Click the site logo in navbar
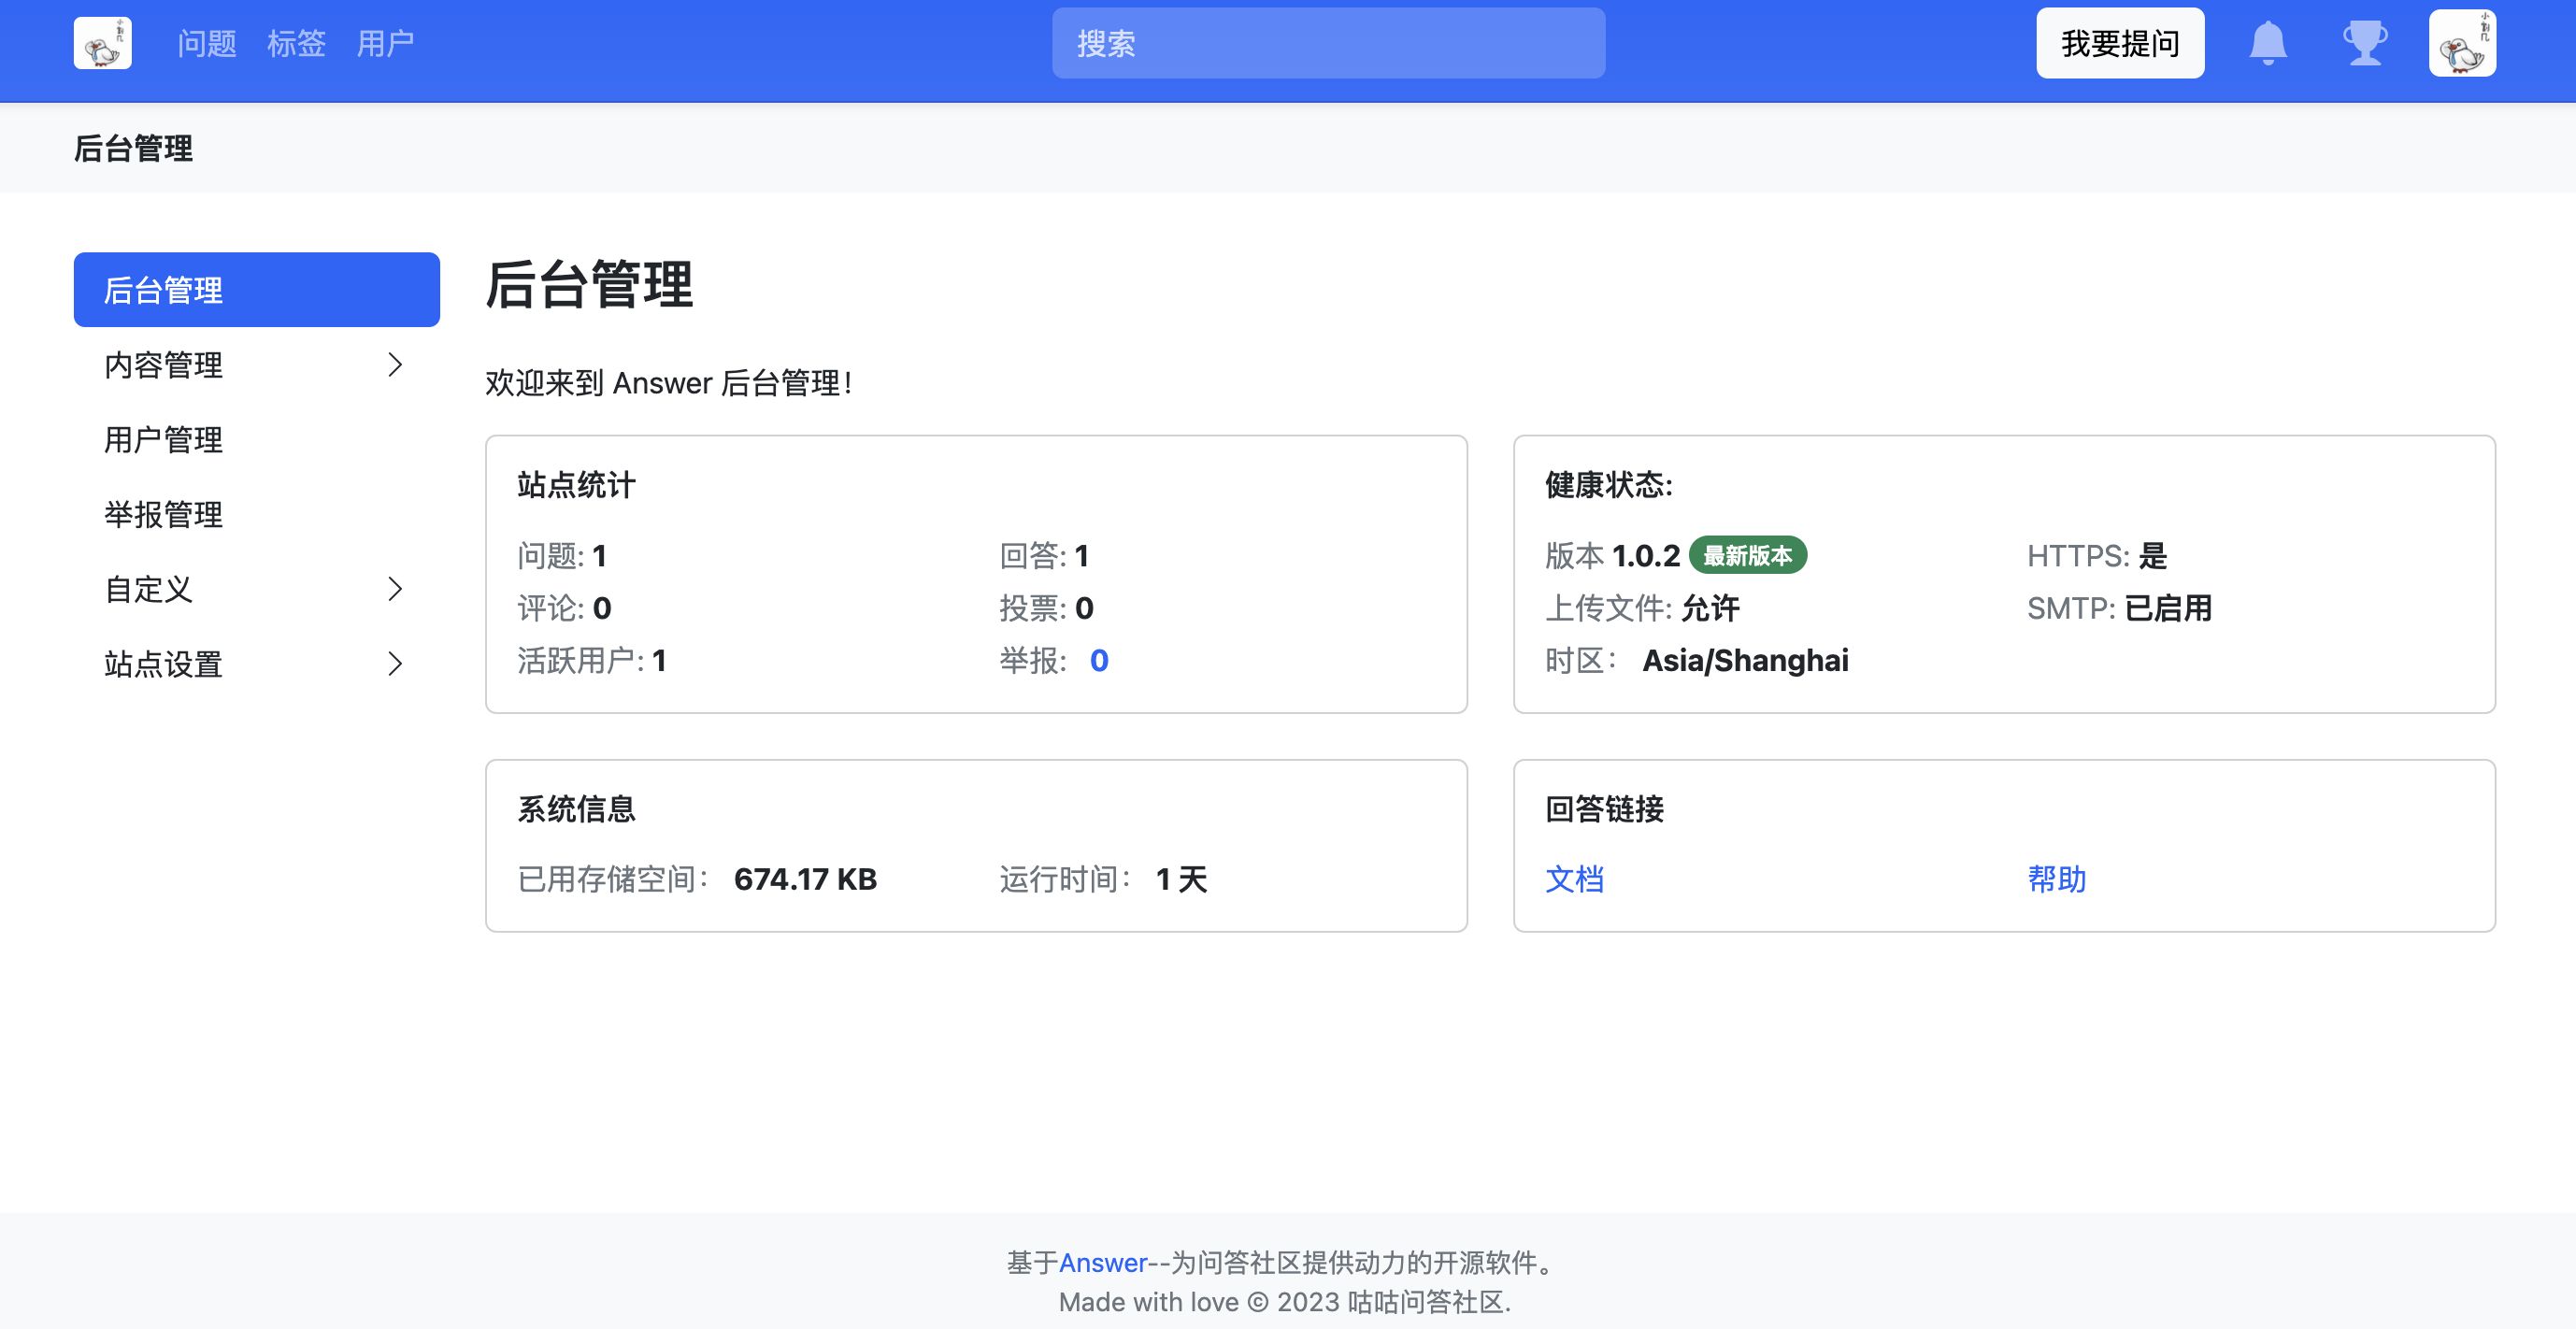 coord(102,43)
